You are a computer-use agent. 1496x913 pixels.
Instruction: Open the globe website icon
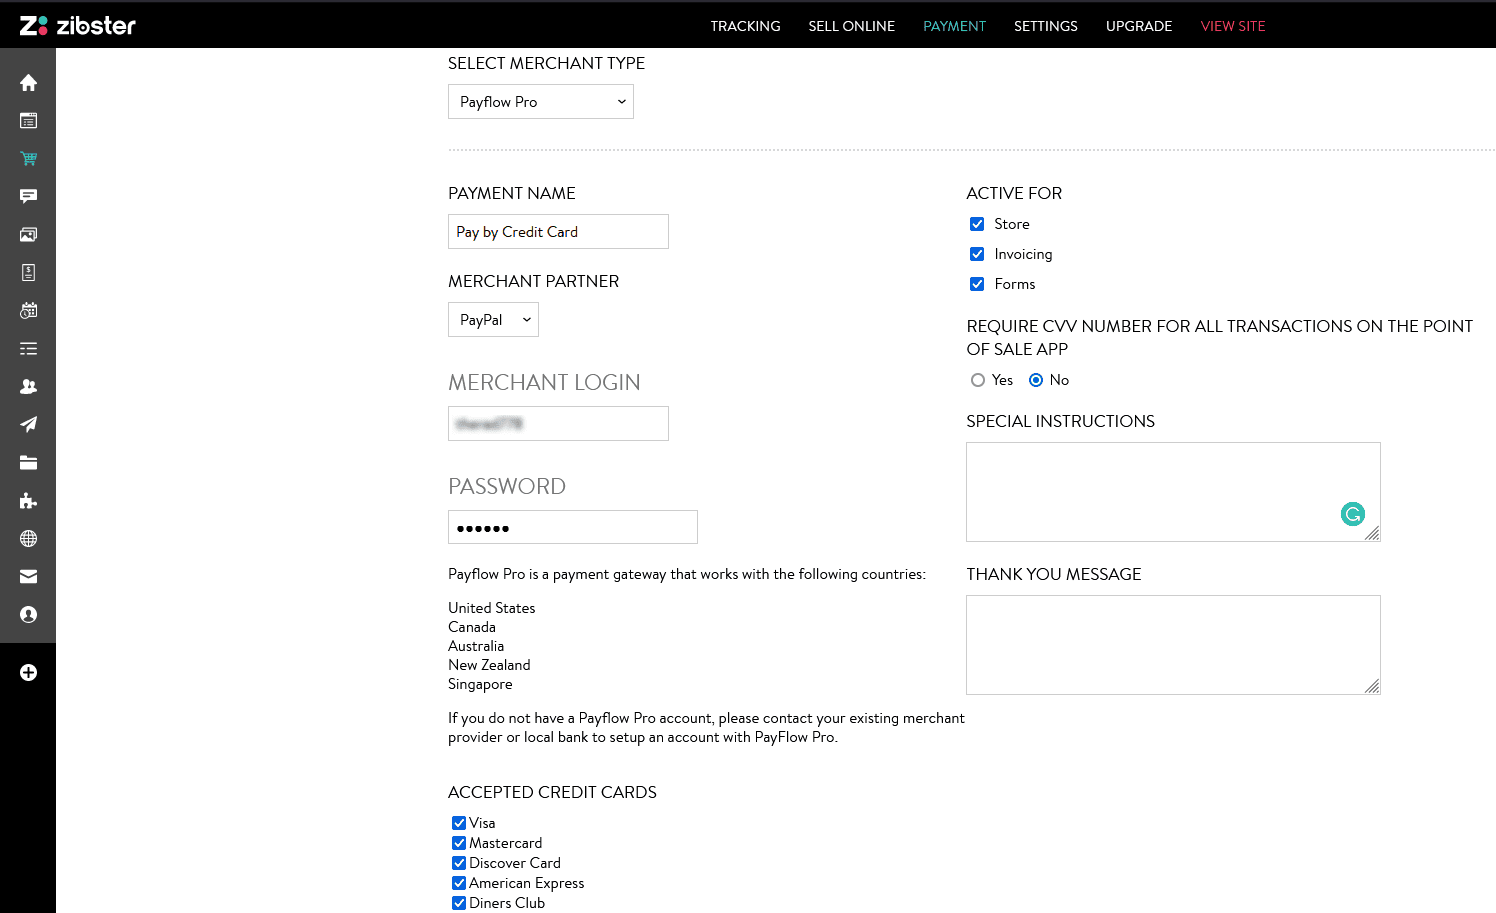pyautogui.click(x=28, y=538)
